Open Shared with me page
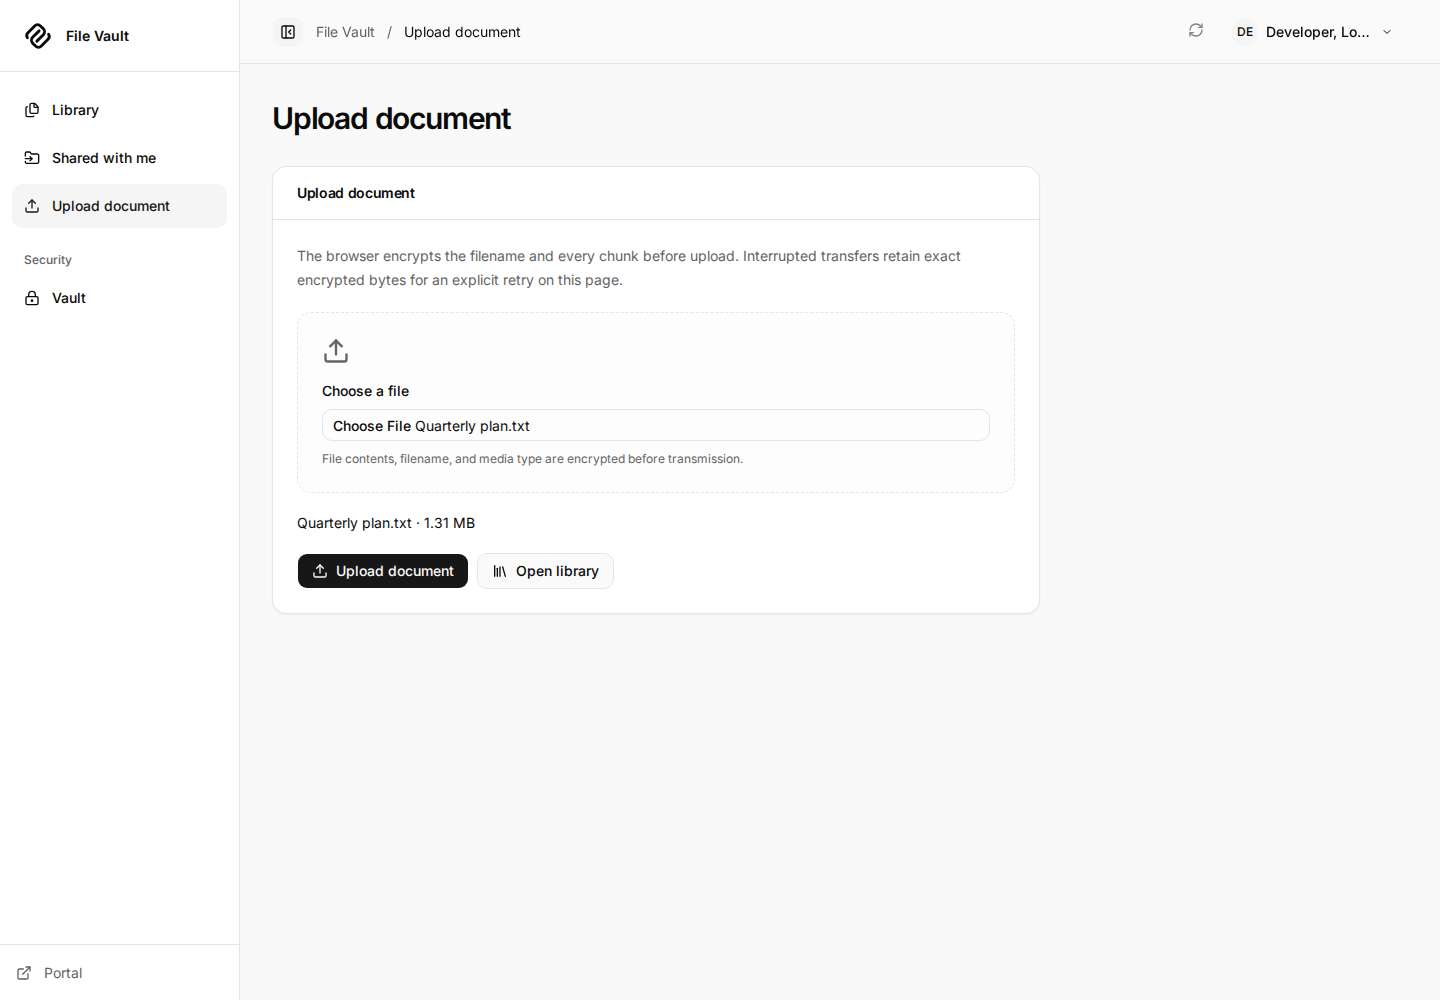 (x=119, y=158)
